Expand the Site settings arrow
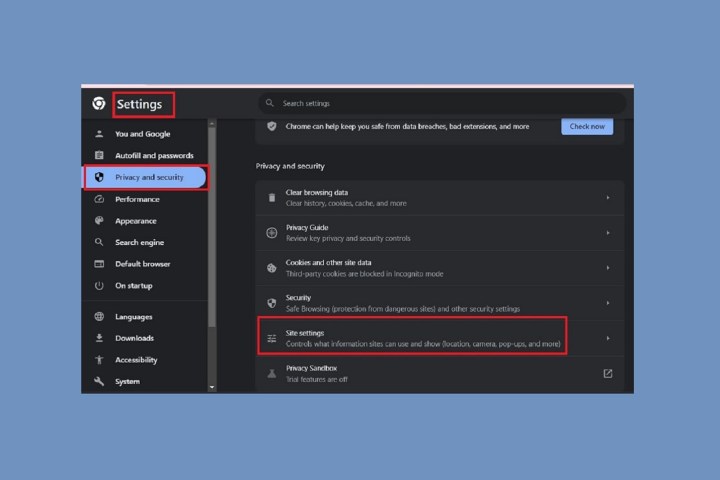The height and width of the screenshot is (480, 720). [608, 338]
